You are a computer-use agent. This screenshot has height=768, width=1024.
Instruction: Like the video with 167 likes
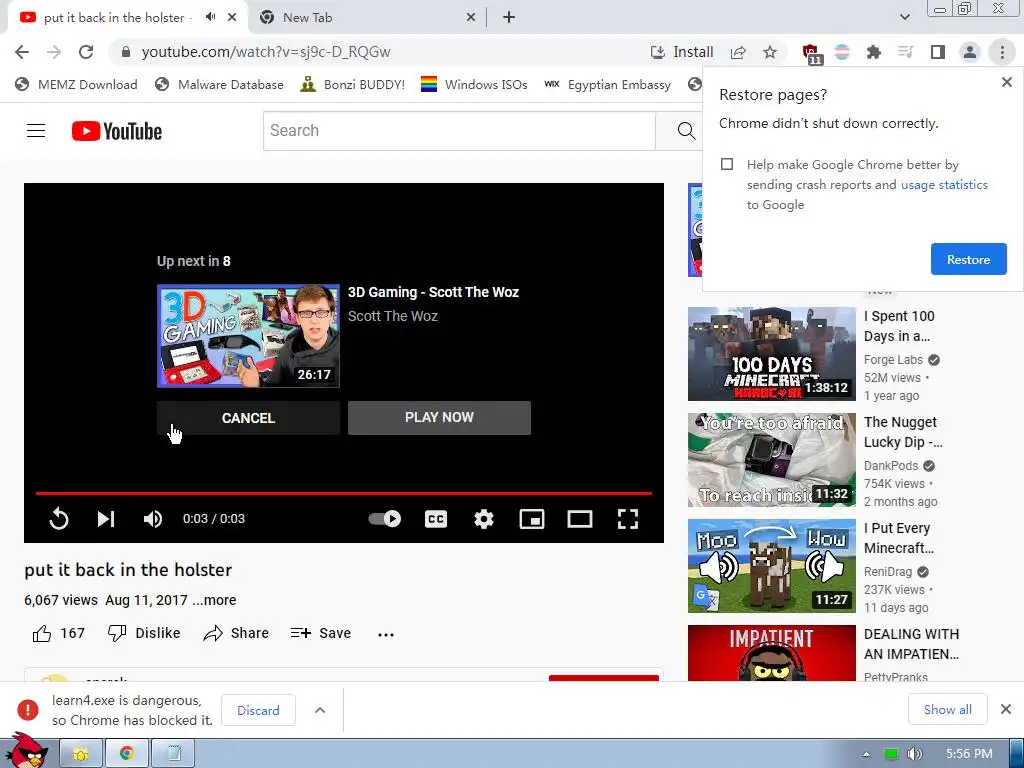pos(58,633)
